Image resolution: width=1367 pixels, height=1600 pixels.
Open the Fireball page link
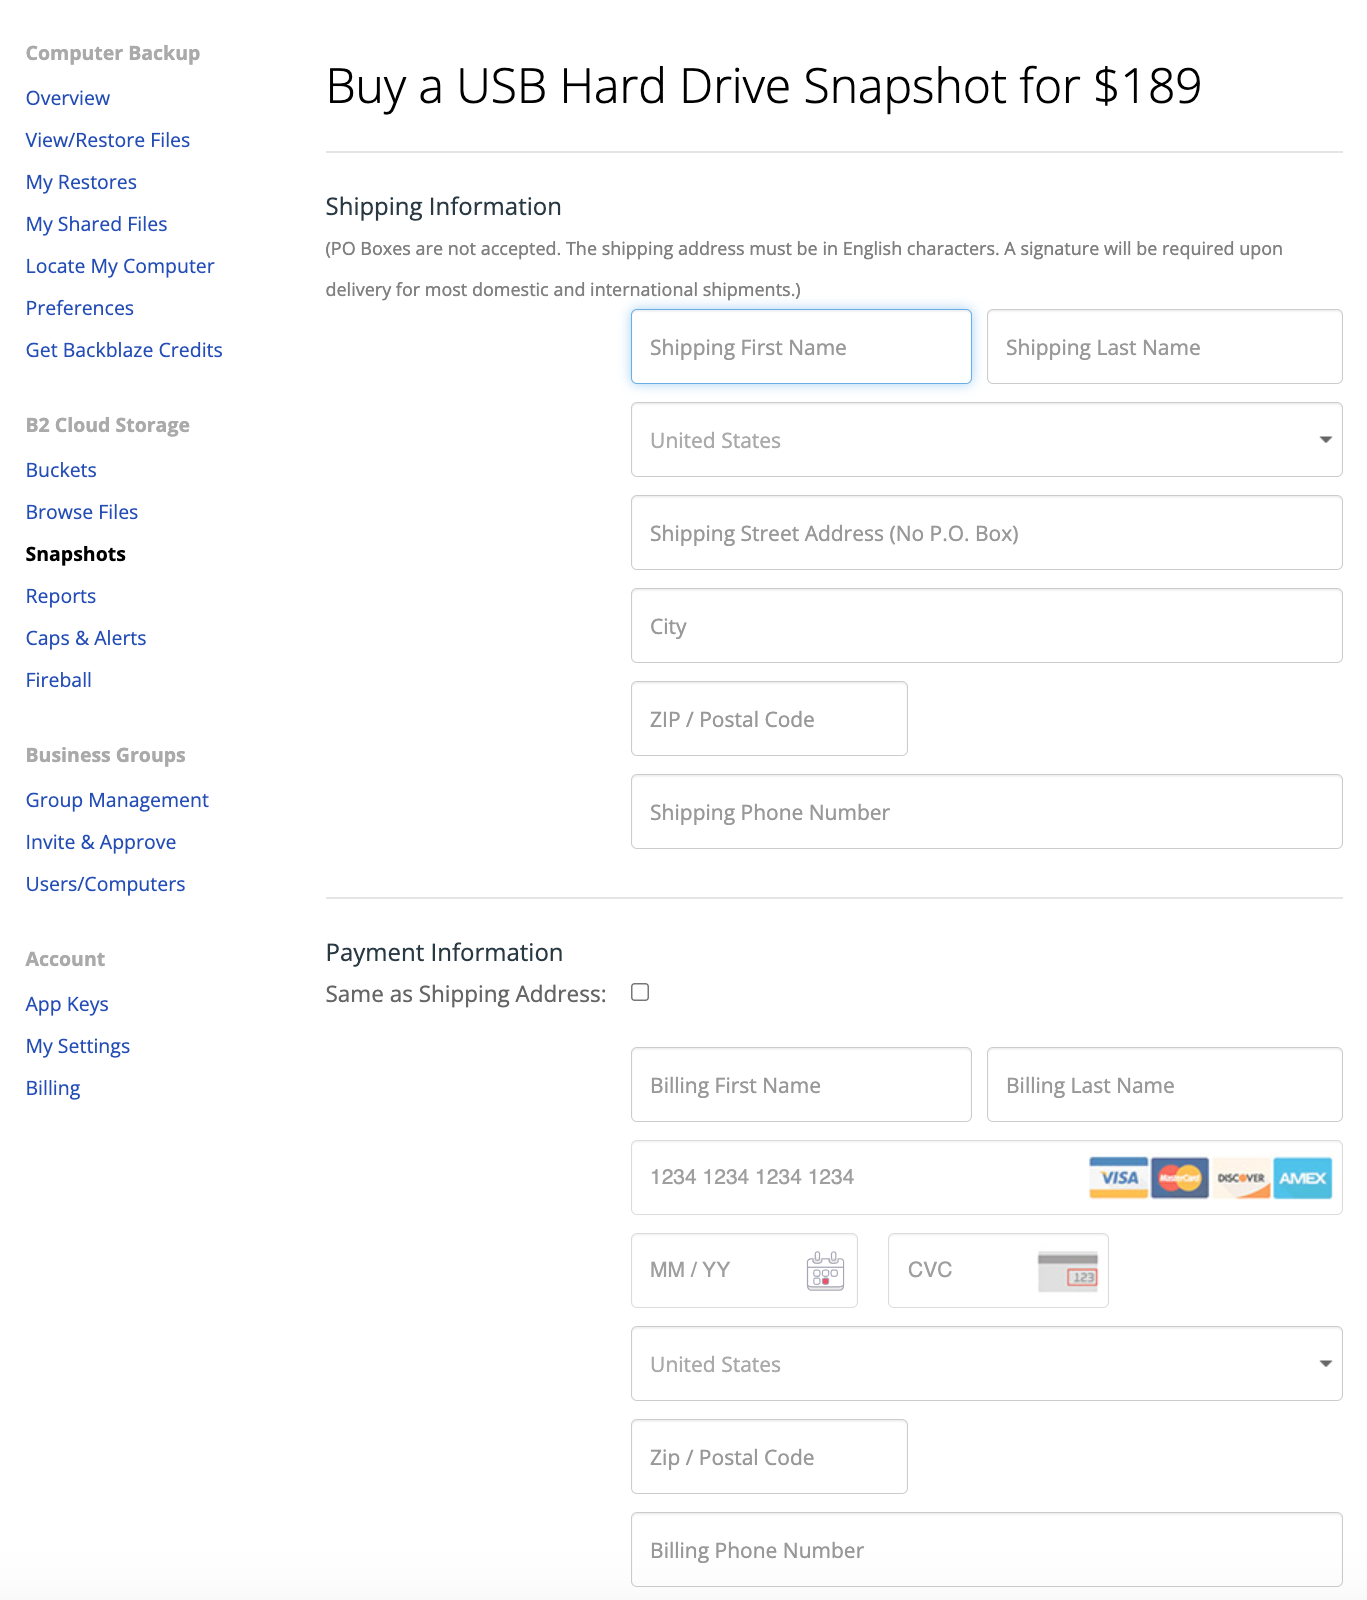(59, 680)
